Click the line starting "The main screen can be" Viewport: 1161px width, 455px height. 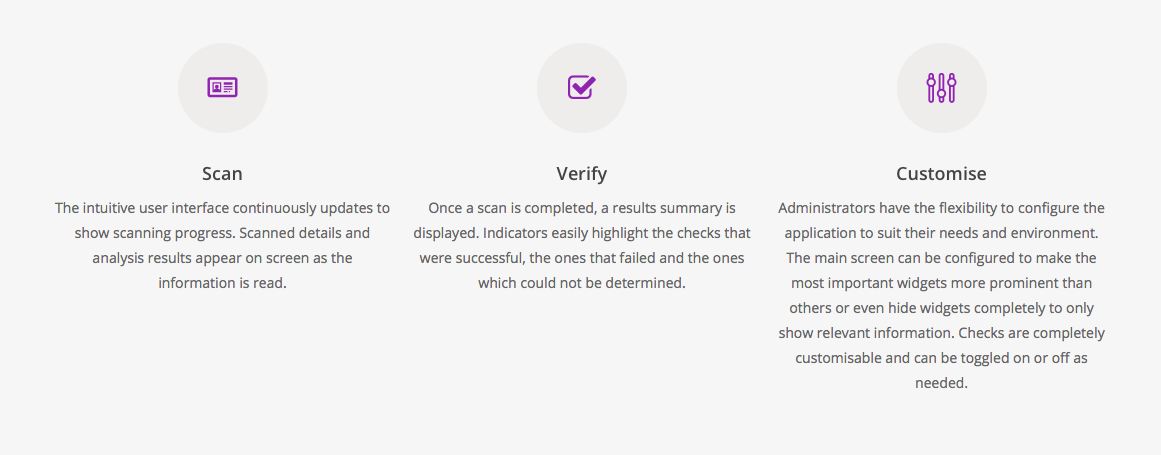(941, 258)
